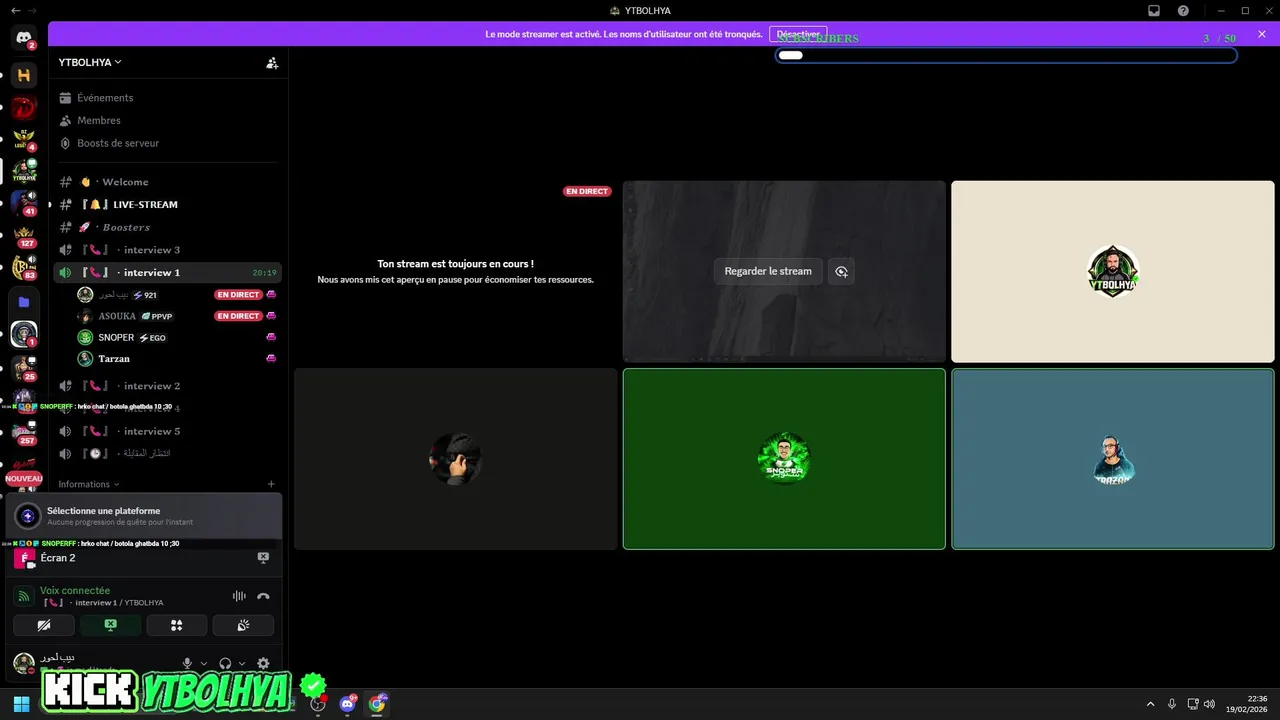
Task: Select the YTBOLHYA video tile
Action: tap(1112, 271)
